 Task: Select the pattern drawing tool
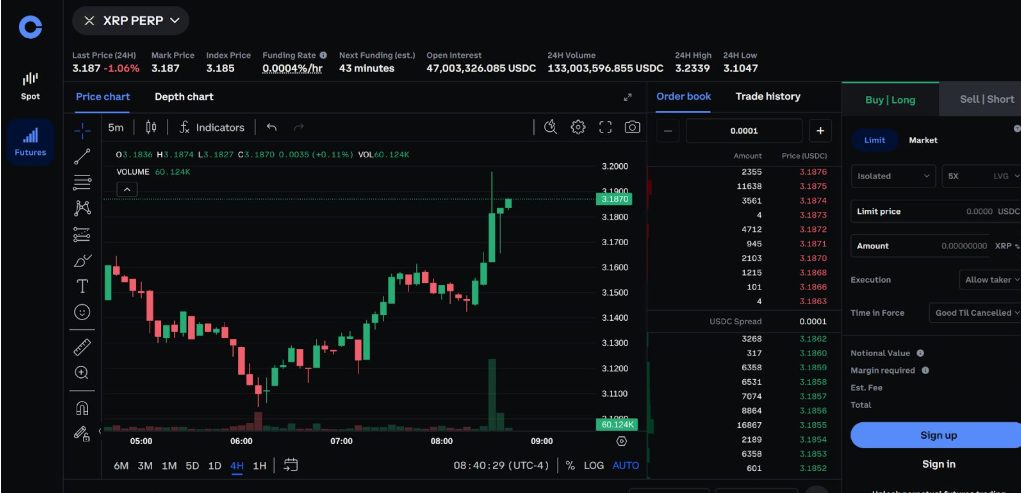82,208
